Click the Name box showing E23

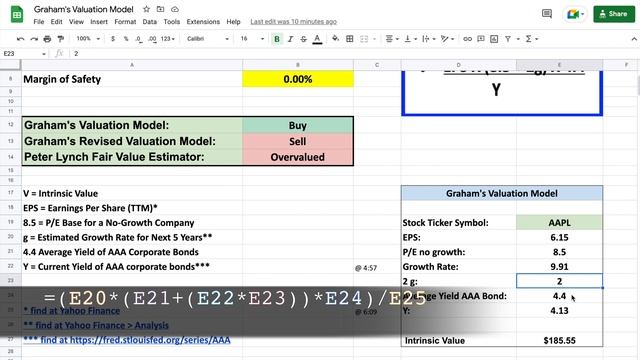(24, 53)
